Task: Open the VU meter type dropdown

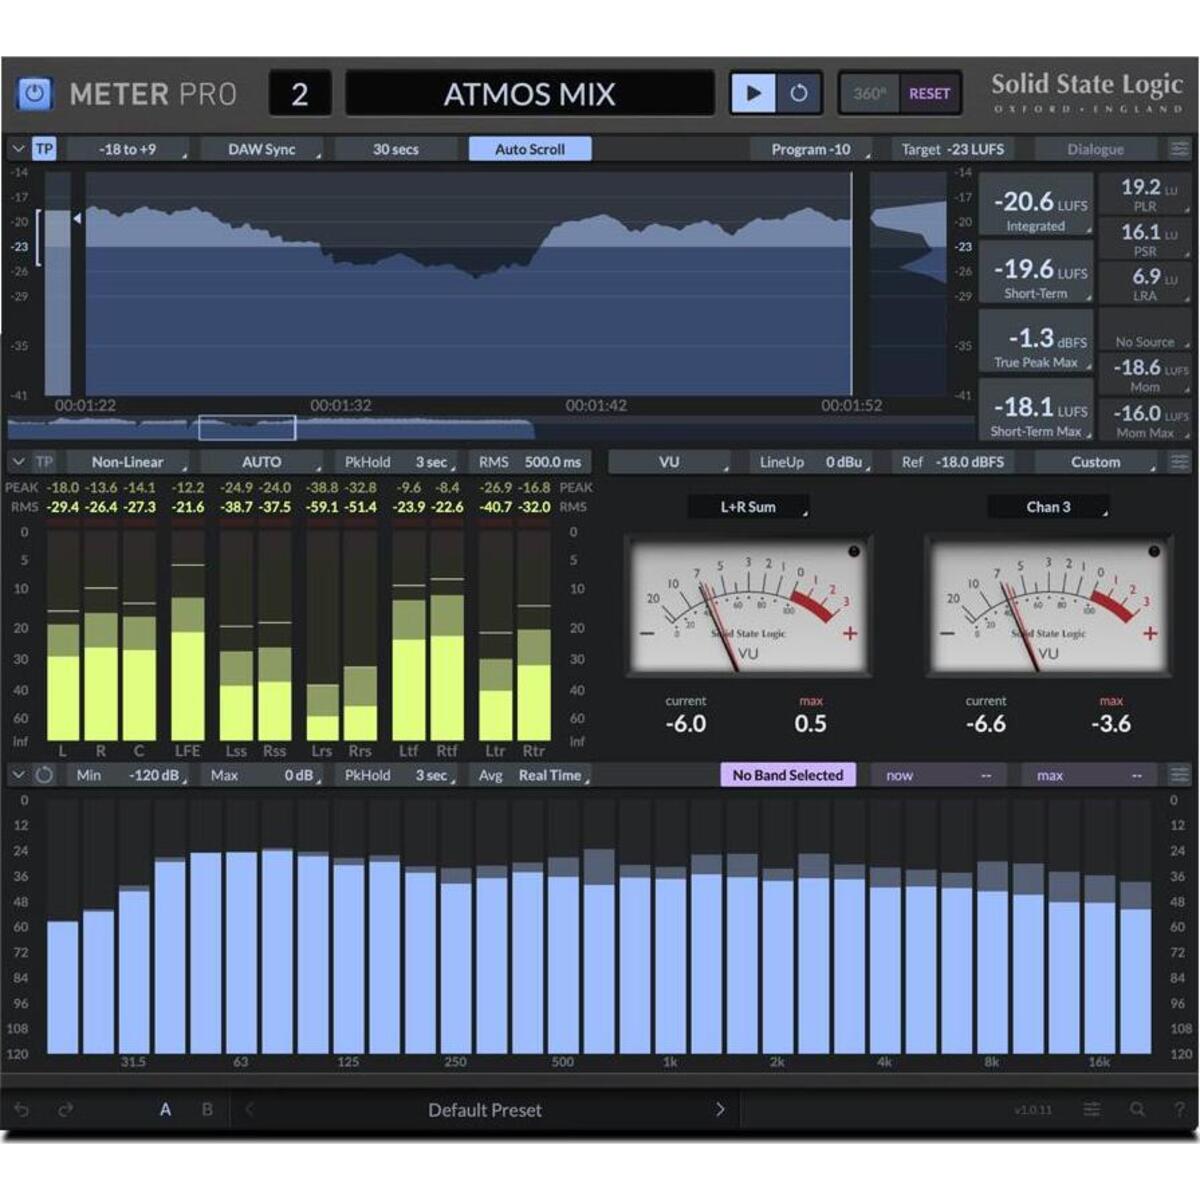Action: coord(670,462)
